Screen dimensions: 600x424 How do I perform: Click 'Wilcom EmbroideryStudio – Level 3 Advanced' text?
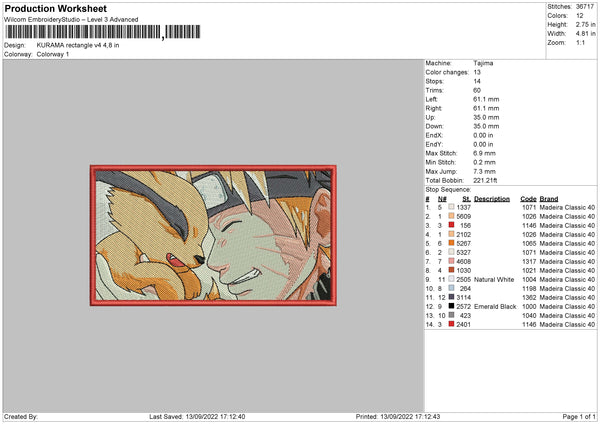pos(71,20)
